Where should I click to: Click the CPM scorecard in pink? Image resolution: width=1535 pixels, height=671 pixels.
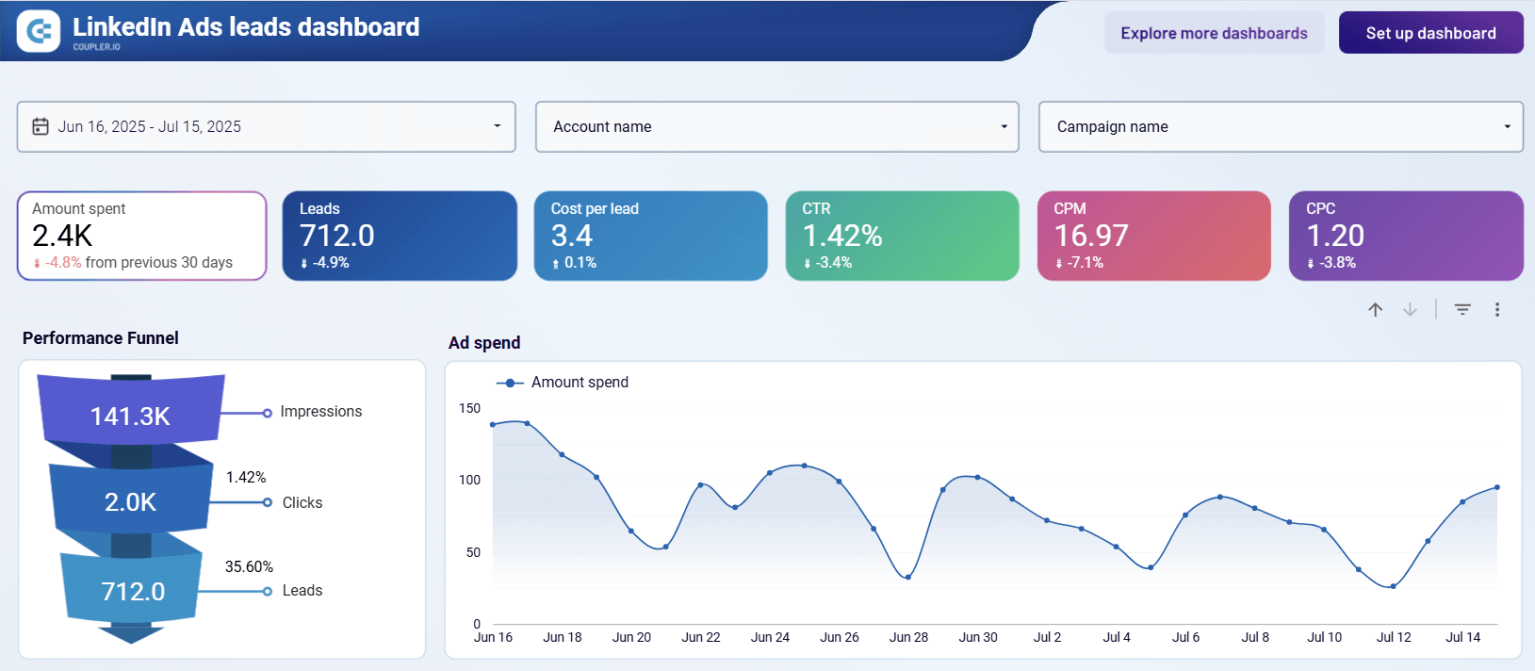click(1154, 236)
